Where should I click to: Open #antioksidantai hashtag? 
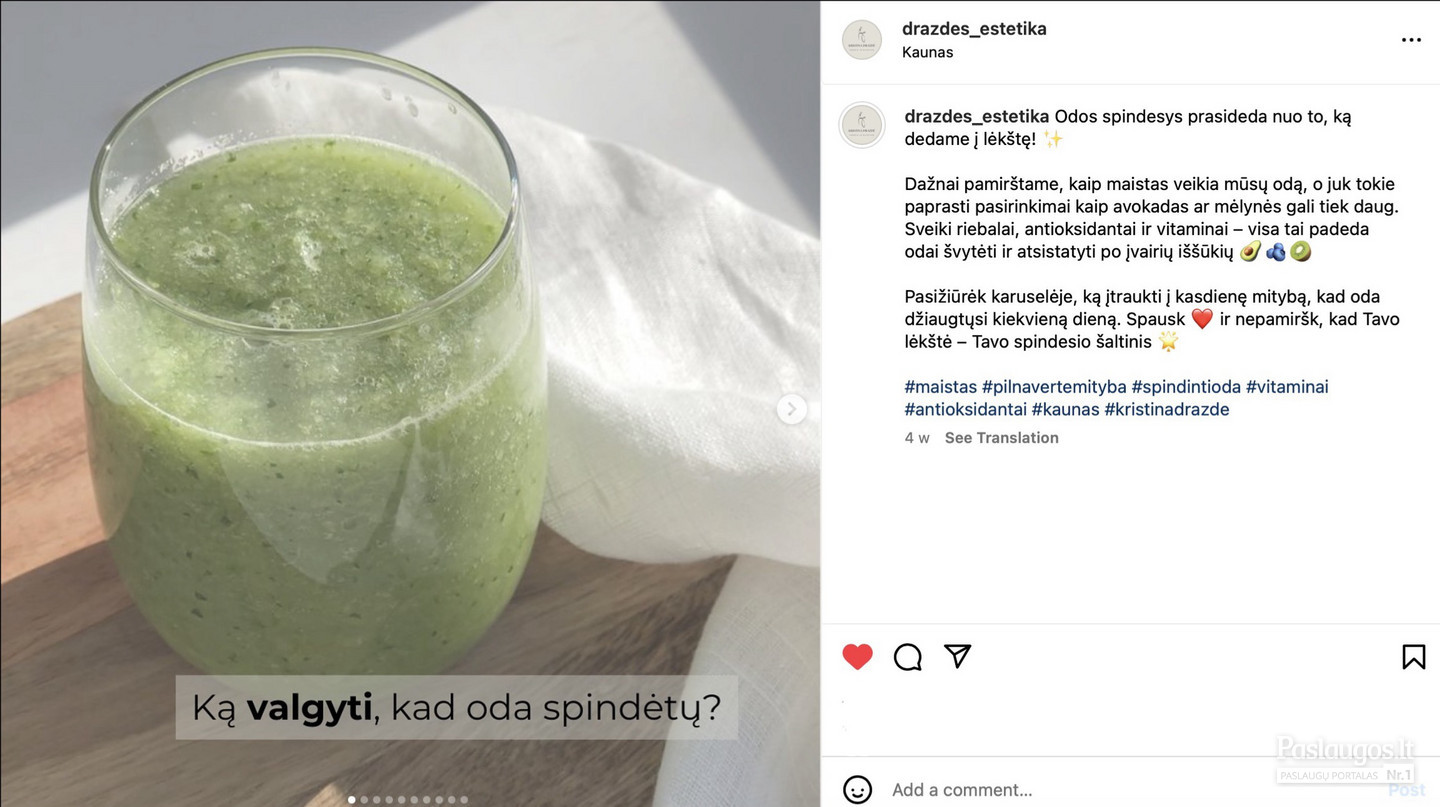(x=966, y=410)
